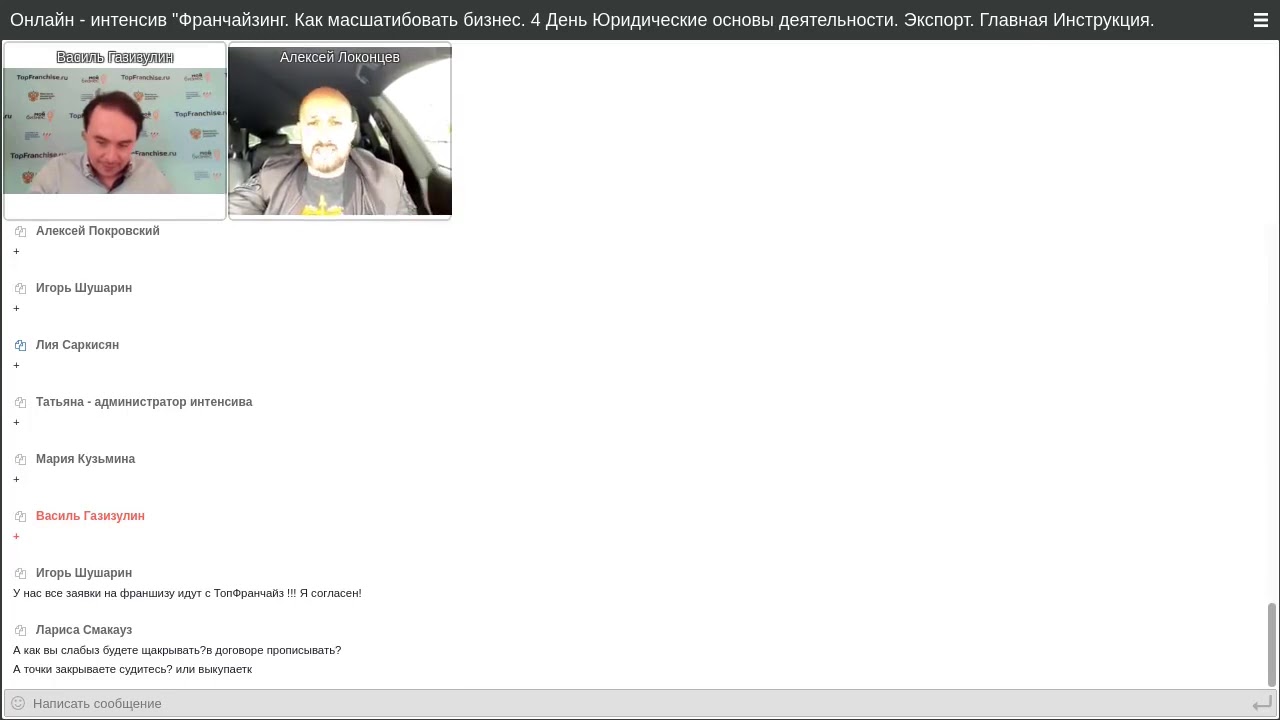Click the icon beside Алексей Покровский's name

[20, 231]
